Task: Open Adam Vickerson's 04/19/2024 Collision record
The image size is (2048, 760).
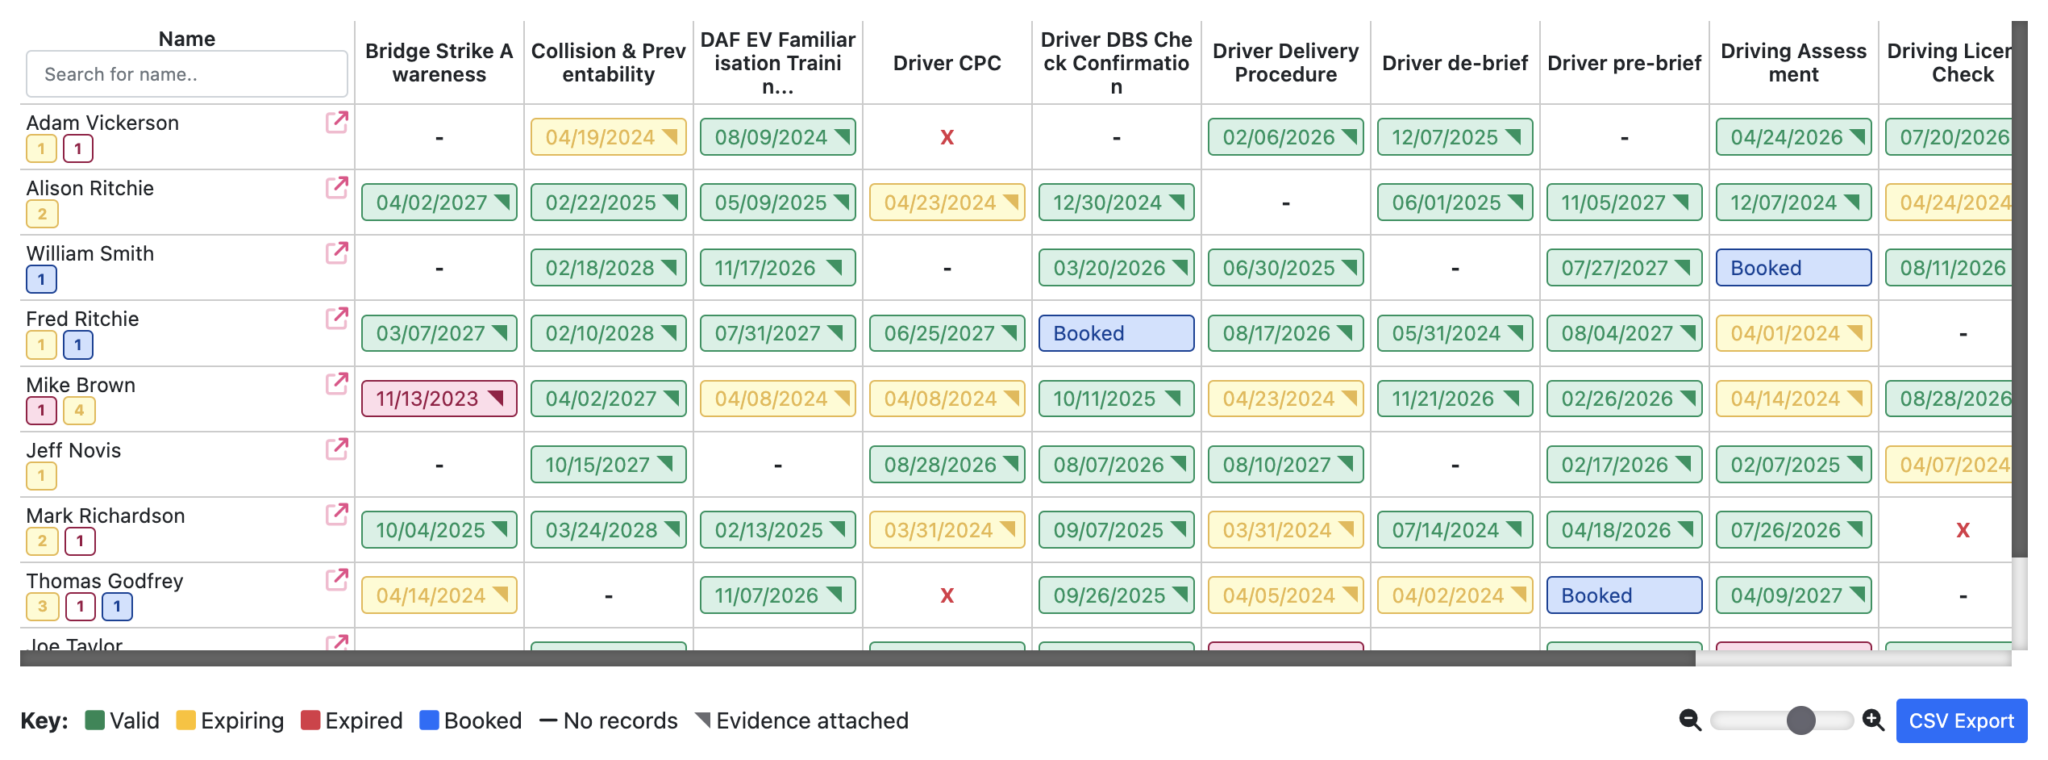Action: pyautogui.click(x=608, y=137)
